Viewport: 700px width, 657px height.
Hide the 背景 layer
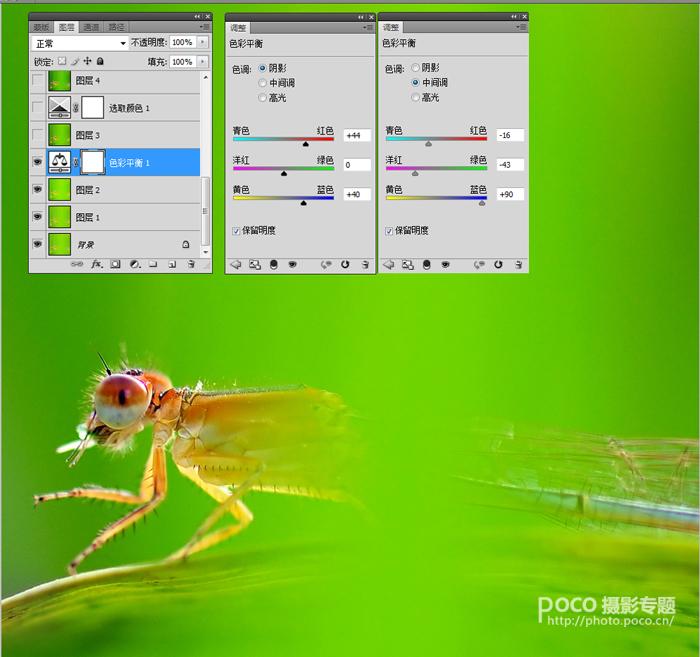coord(38,244)
